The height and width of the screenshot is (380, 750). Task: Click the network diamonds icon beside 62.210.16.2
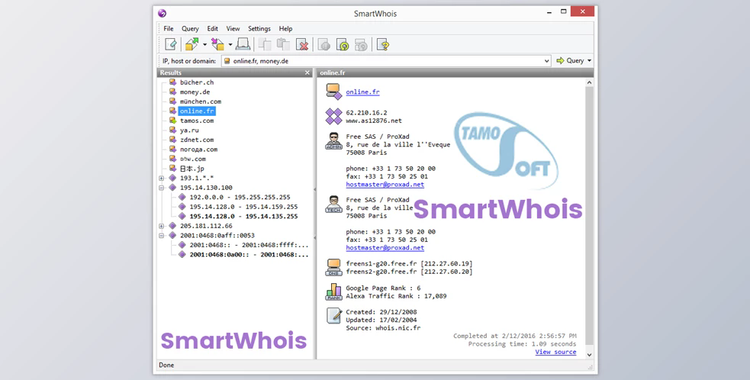[x=334, y=116]
